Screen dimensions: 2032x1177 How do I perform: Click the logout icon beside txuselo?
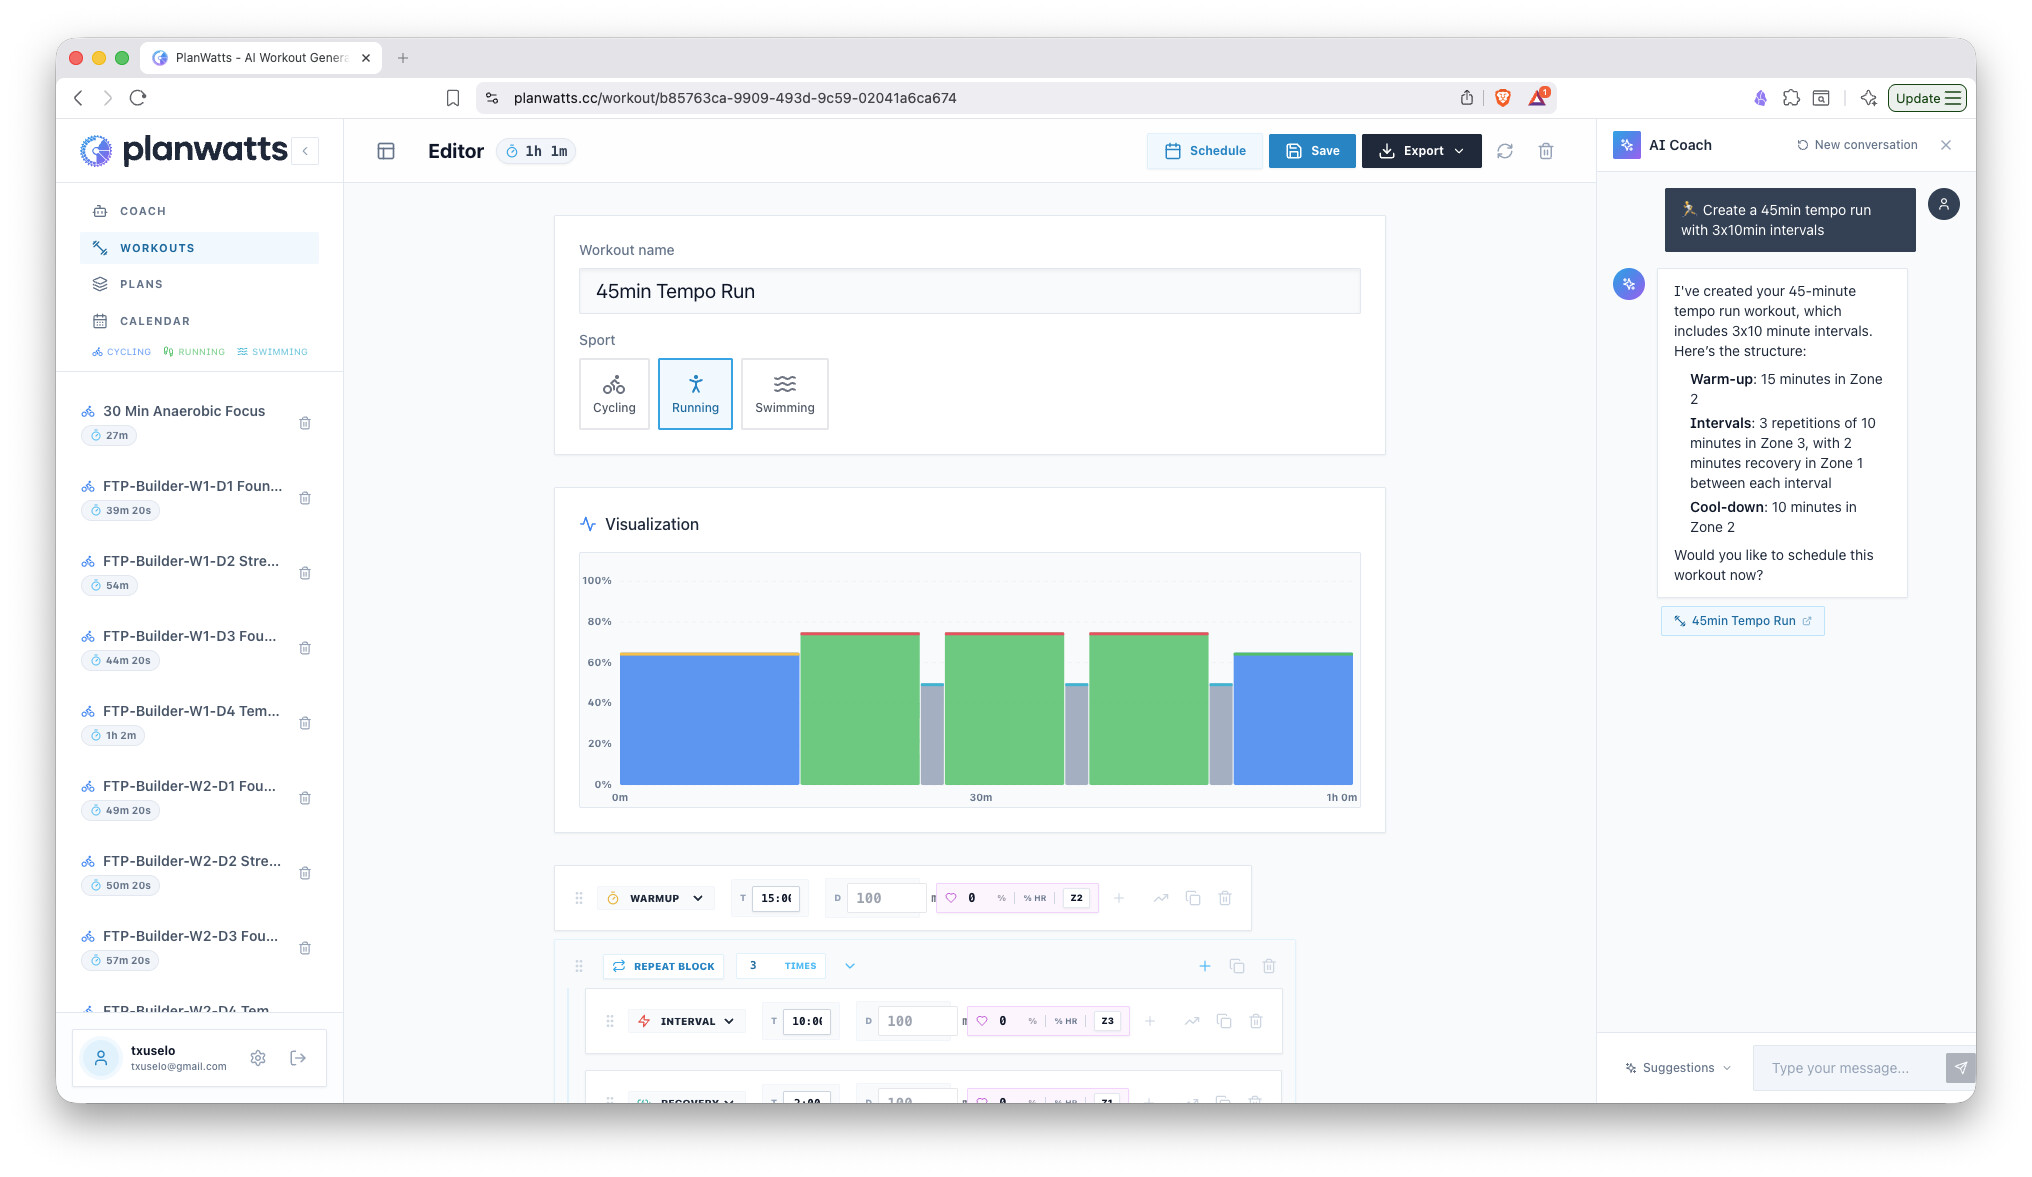click(x=298, y=1058)
